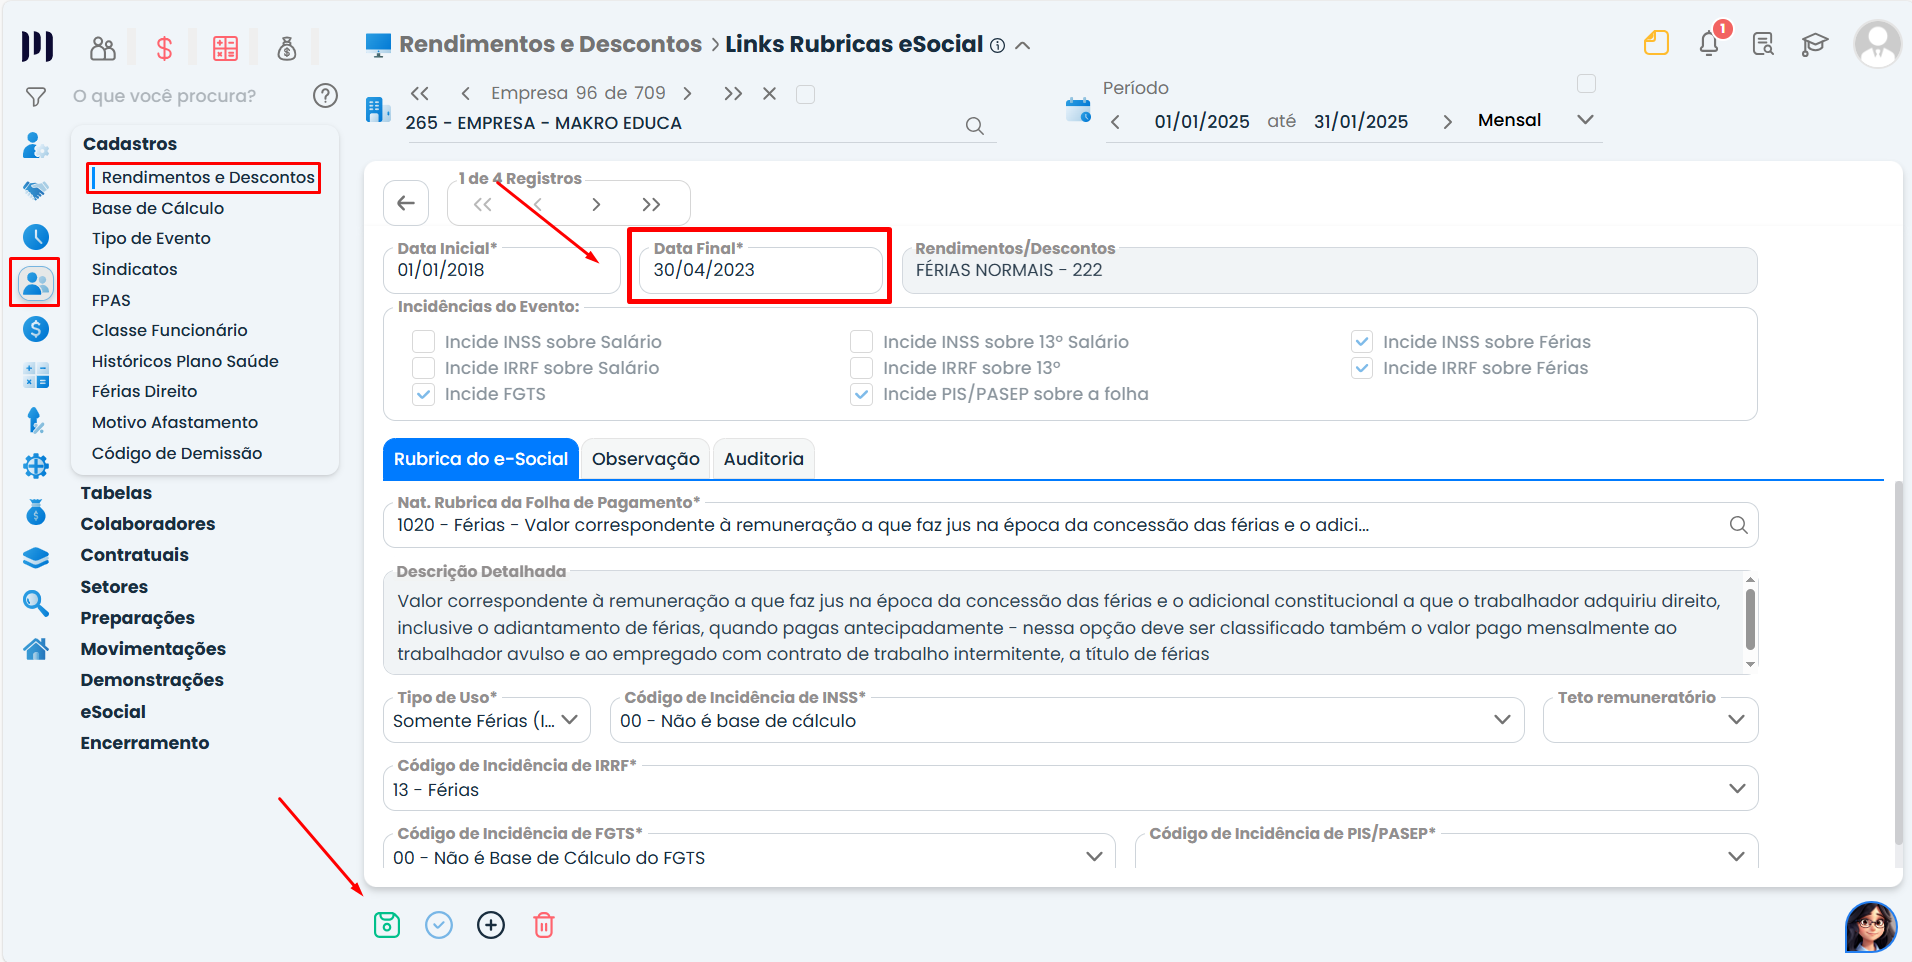Toggle Incide IRRF sobre 13º checkbox
The width and height of the screenshot is (1912, 962).
(862, 368)
